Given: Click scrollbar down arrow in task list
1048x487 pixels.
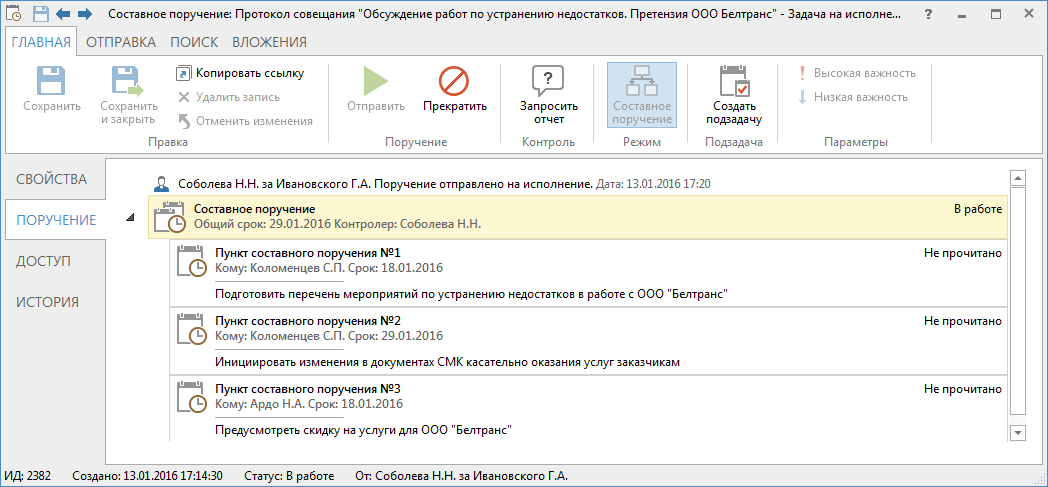Looking at the screenshot, I should tap(1018, 432).
